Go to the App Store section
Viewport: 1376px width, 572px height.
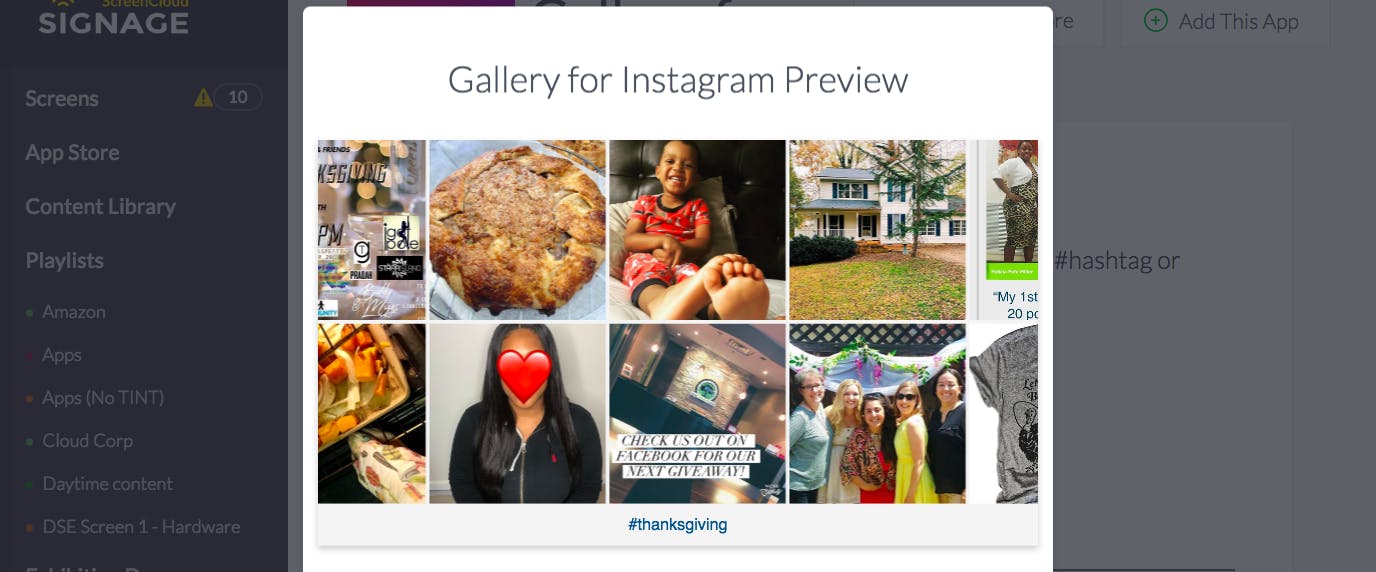(x=72, y=152)
